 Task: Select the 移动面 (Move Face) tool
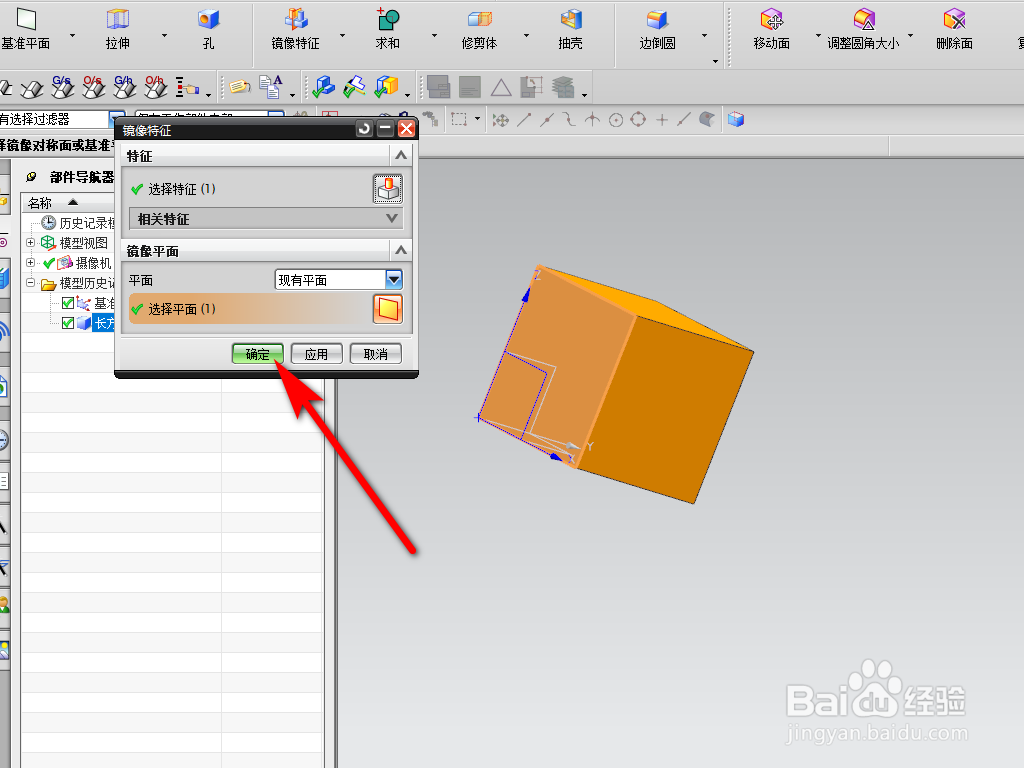771,29
